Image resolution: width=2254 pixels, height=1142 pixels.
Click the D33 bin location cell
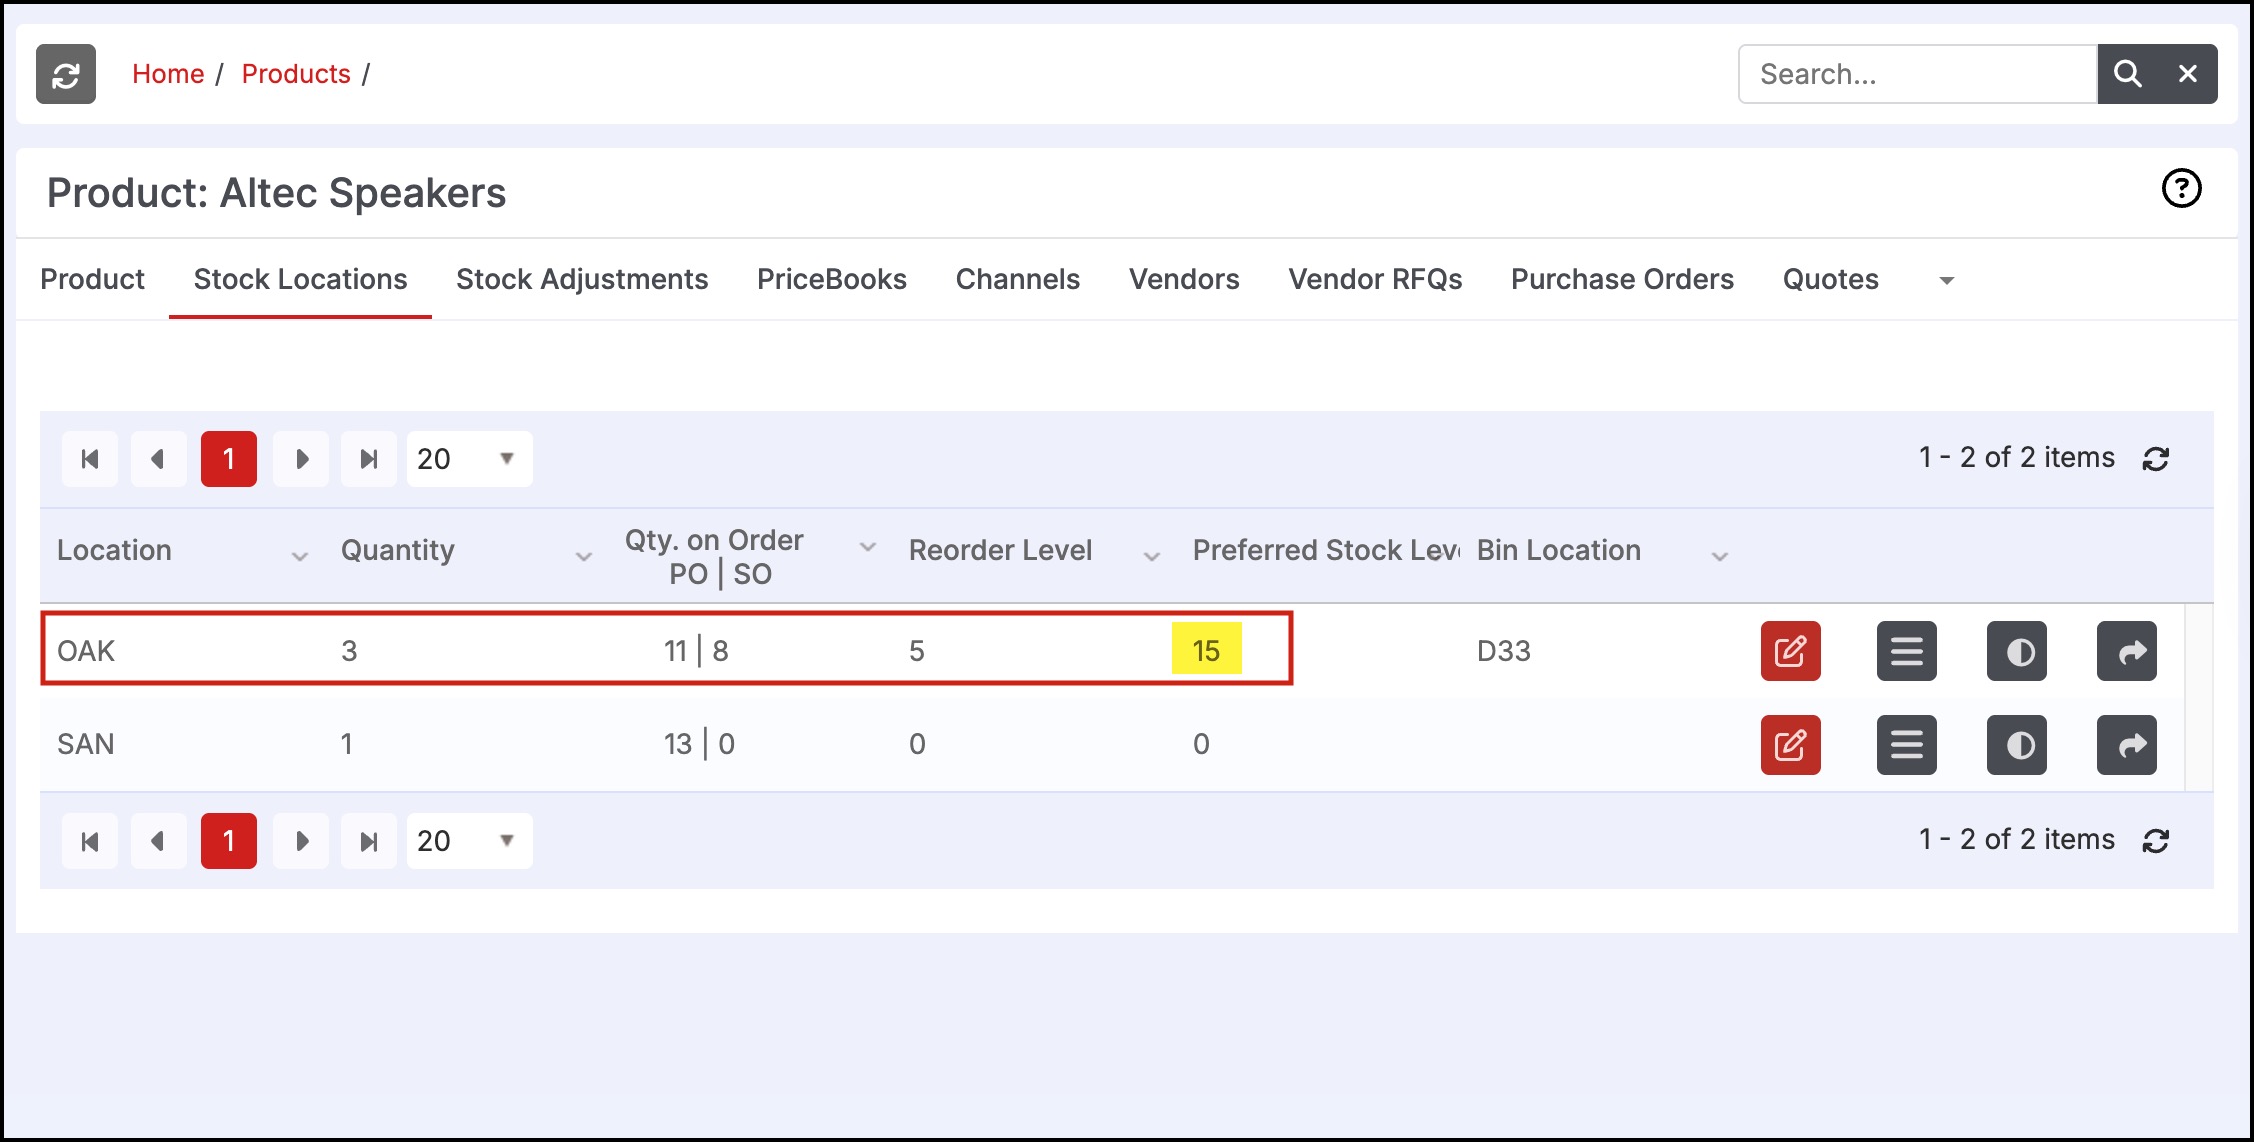pyautogui.click(x=1504, y=651)
